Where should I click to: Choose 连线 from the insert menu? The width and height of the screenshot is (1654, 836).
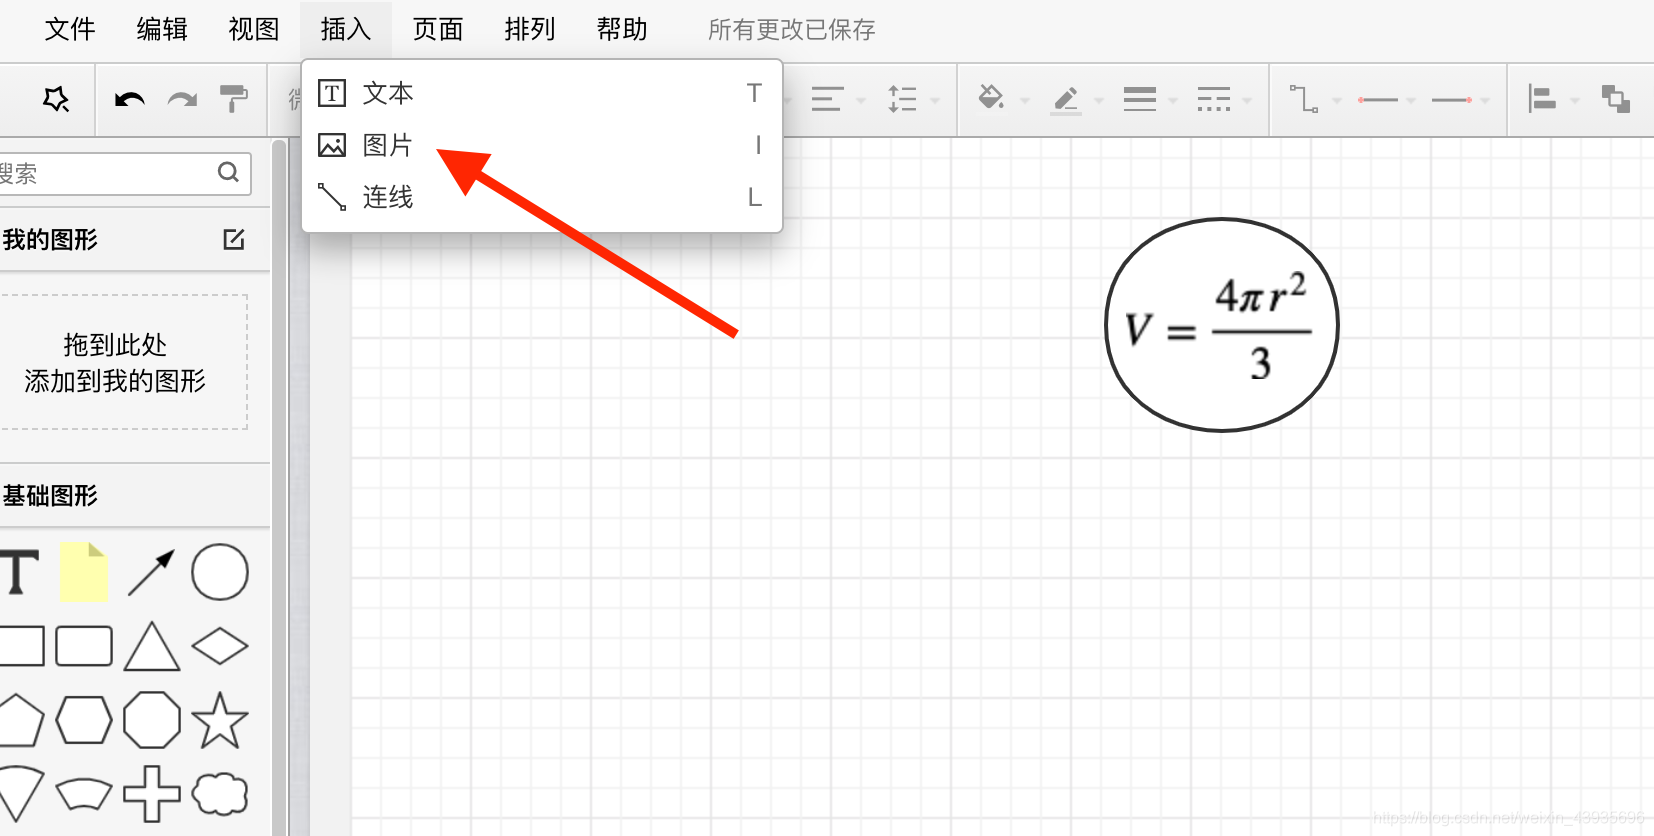[542, 197]
